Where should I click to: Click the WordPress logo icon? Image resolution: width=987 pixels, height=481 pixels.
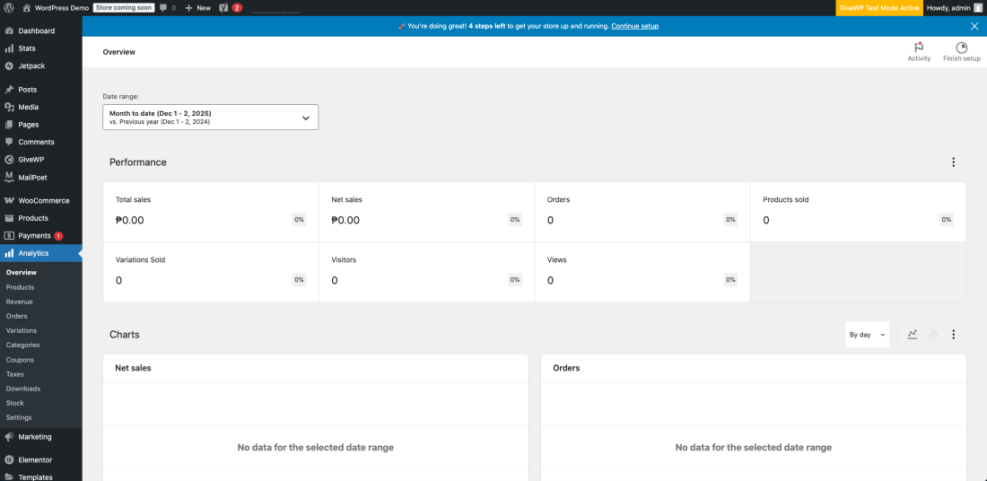(8, 8)
